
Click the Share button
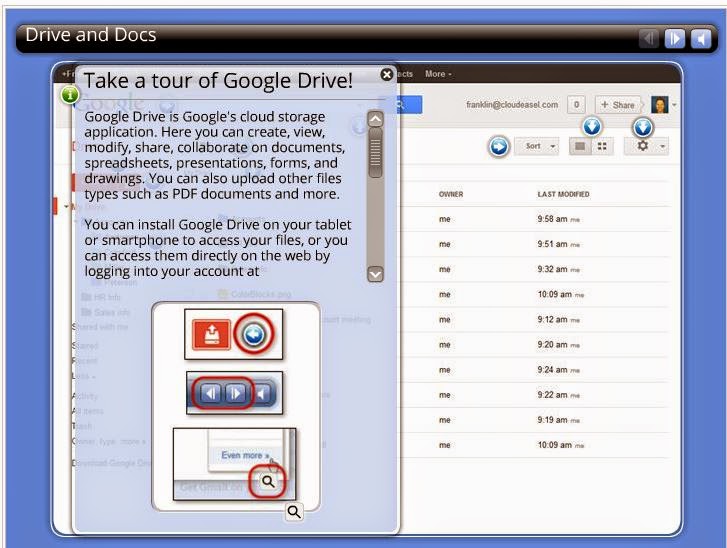click(x=618, y=105)
